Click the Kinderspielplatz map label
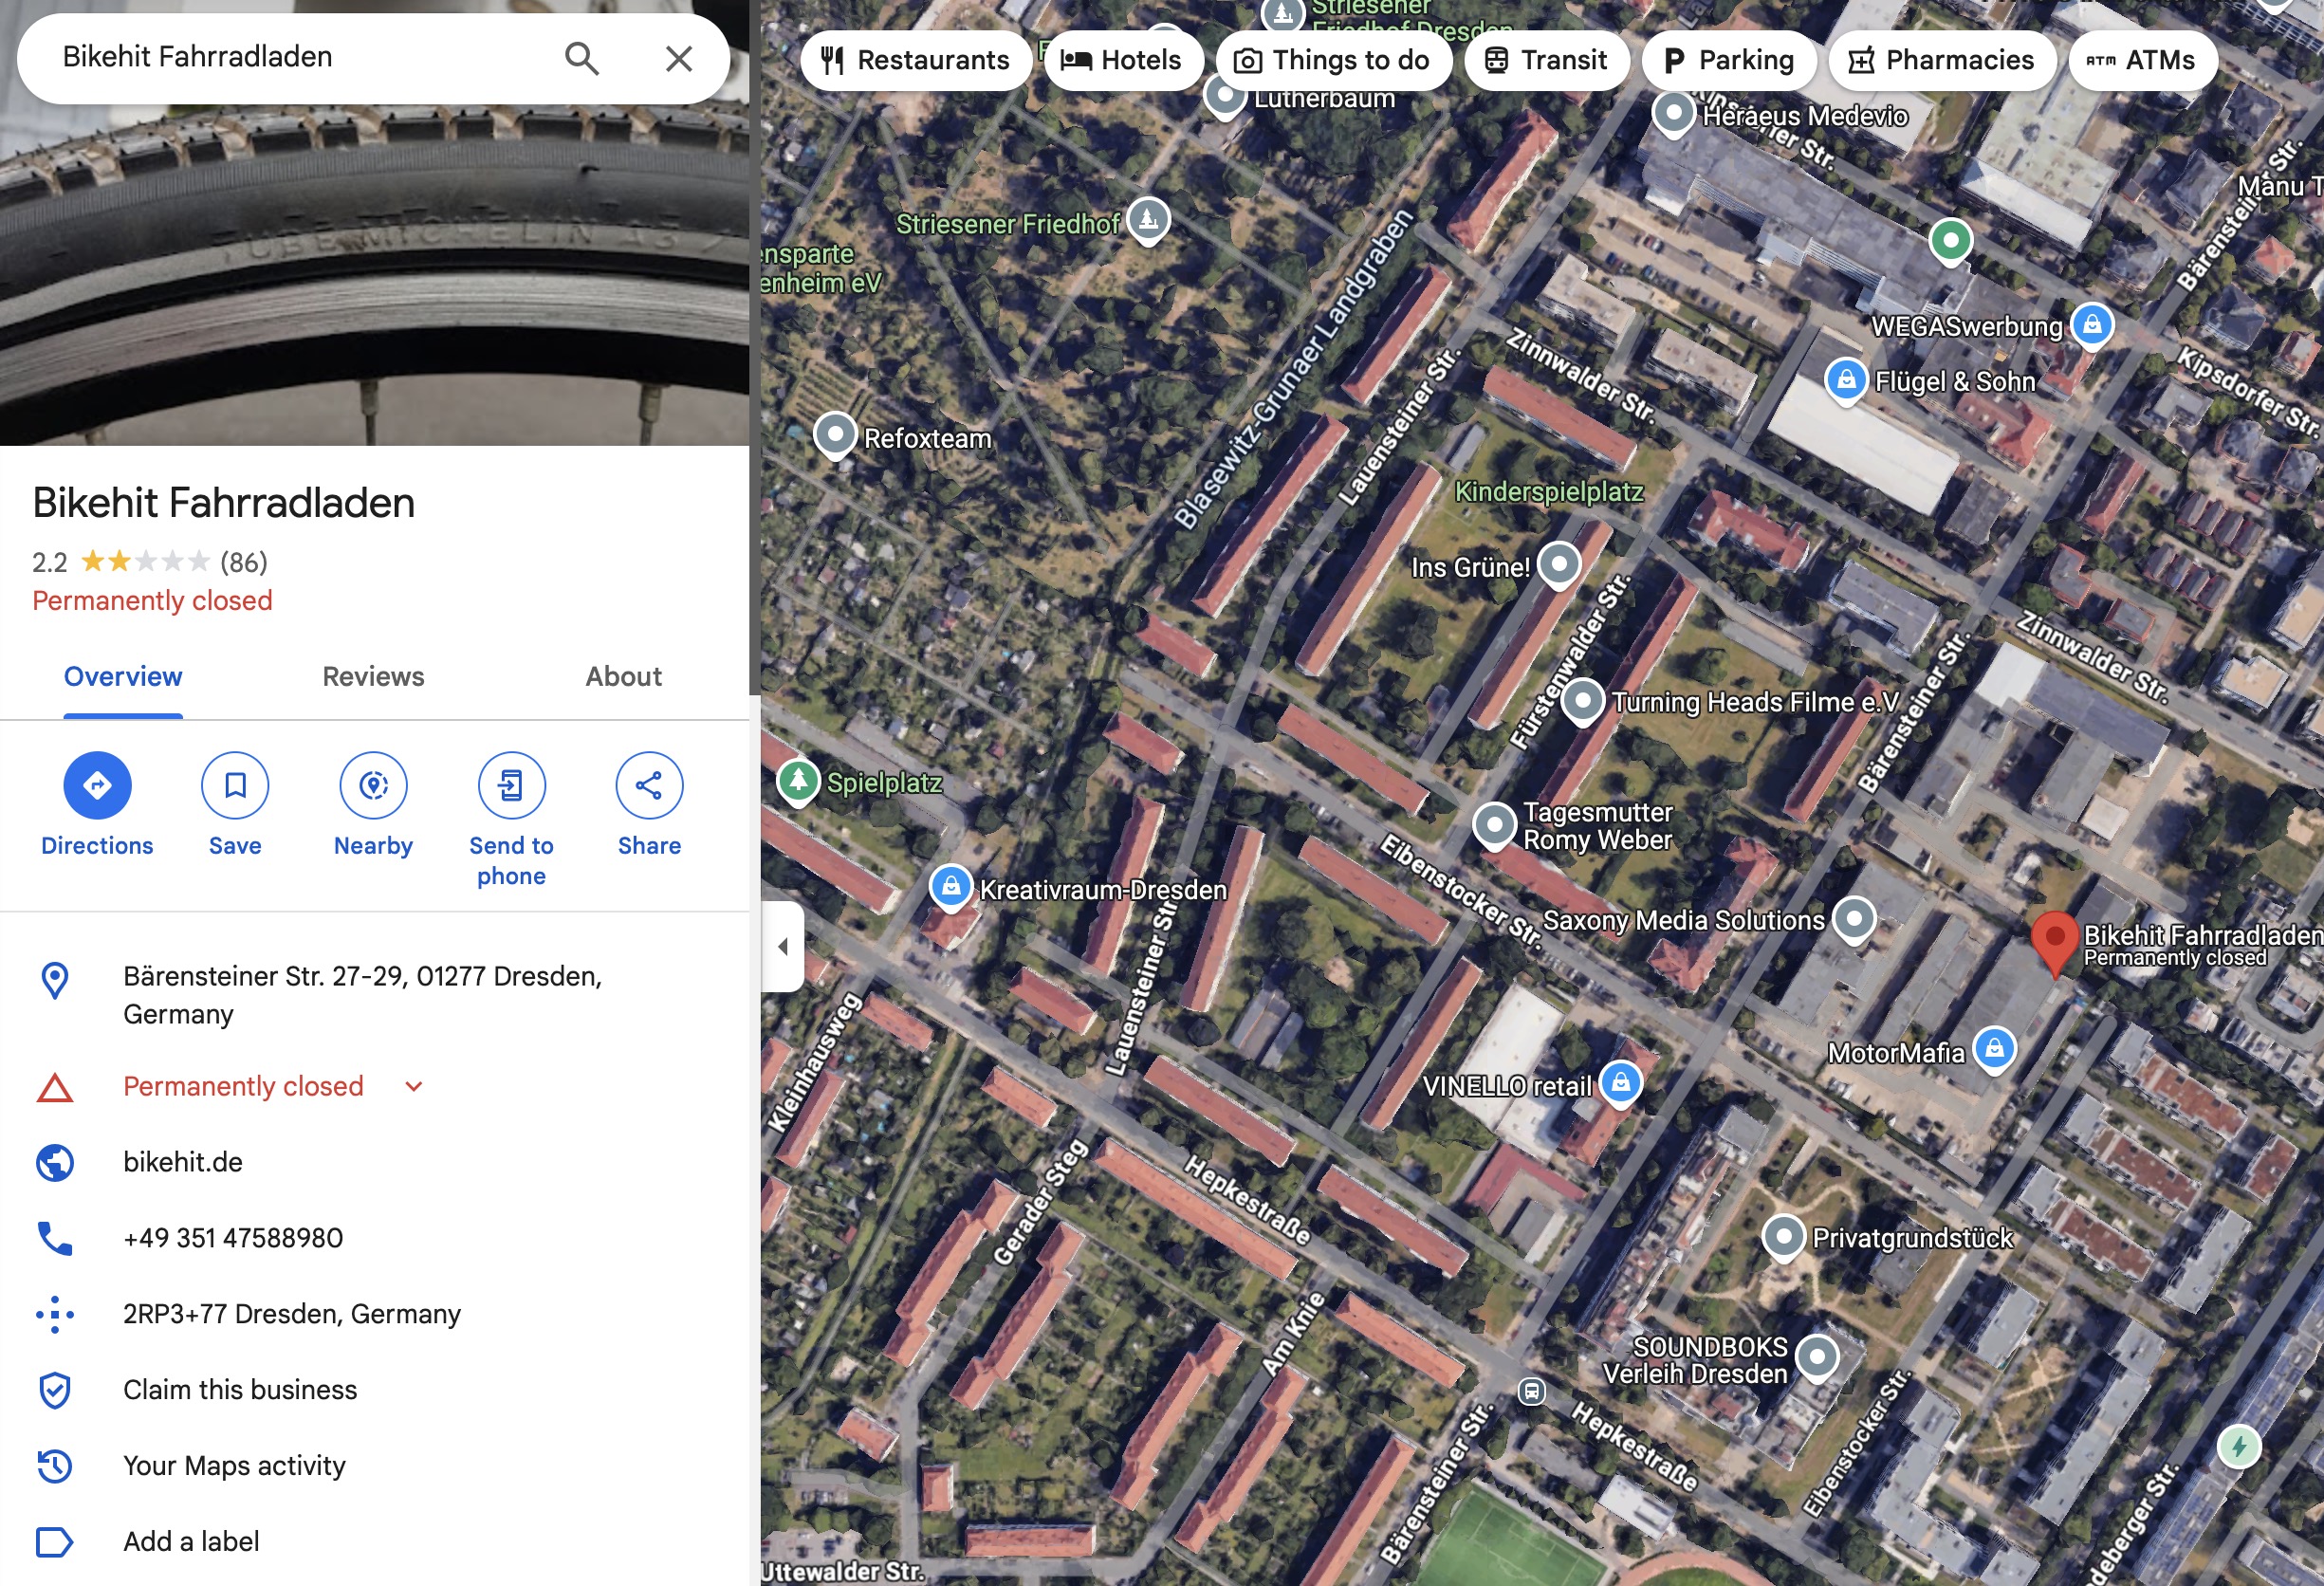2324x1586 pixels. 1548,492
